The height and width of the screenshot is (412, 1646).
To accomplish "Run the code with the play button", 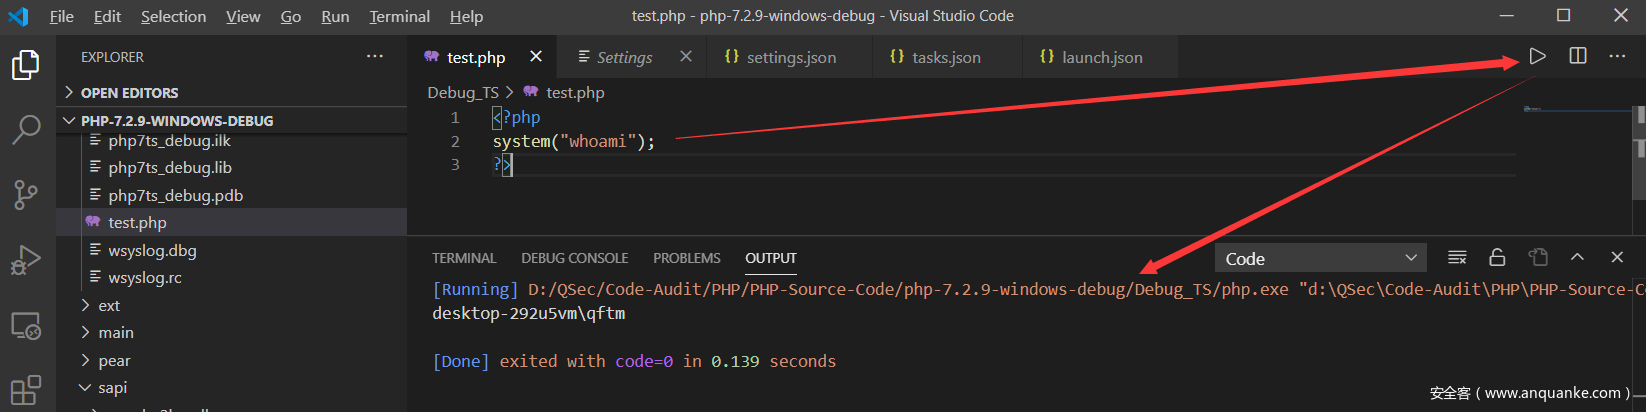I will 1537,57.
